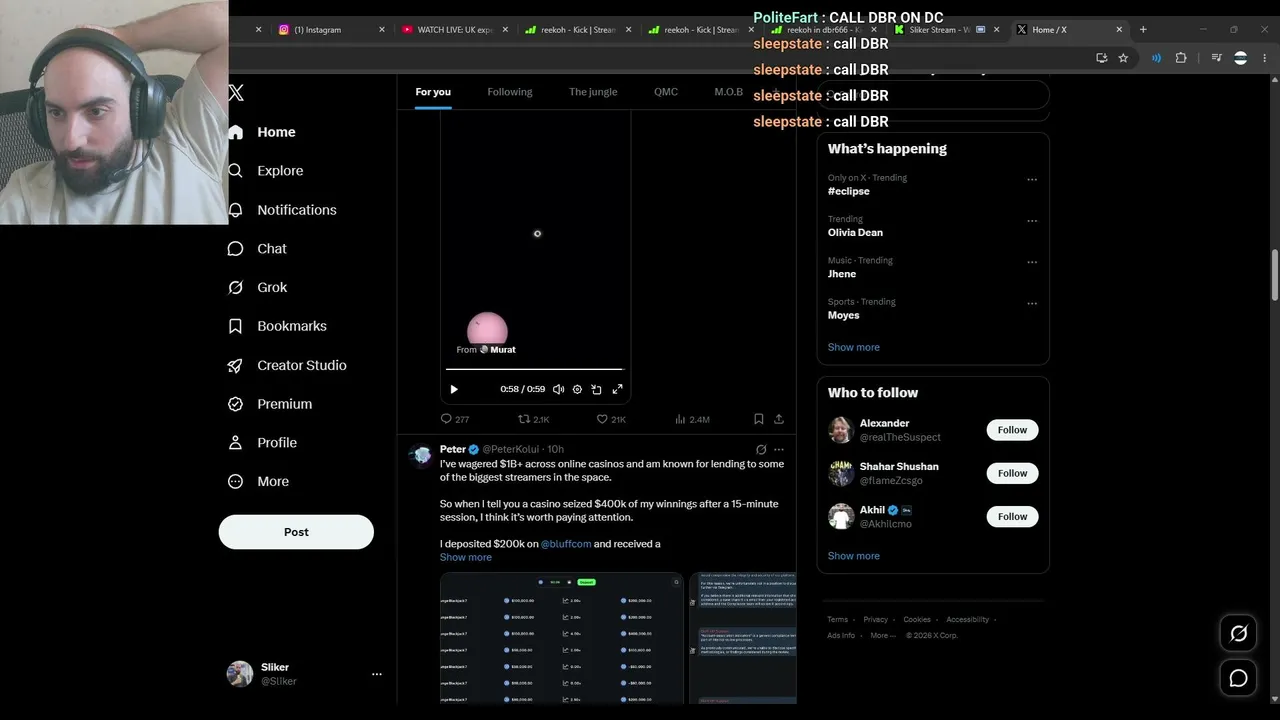1280x720 pixels.
Task: Open more options for #eclipse trend
Action: [1032, 180]
